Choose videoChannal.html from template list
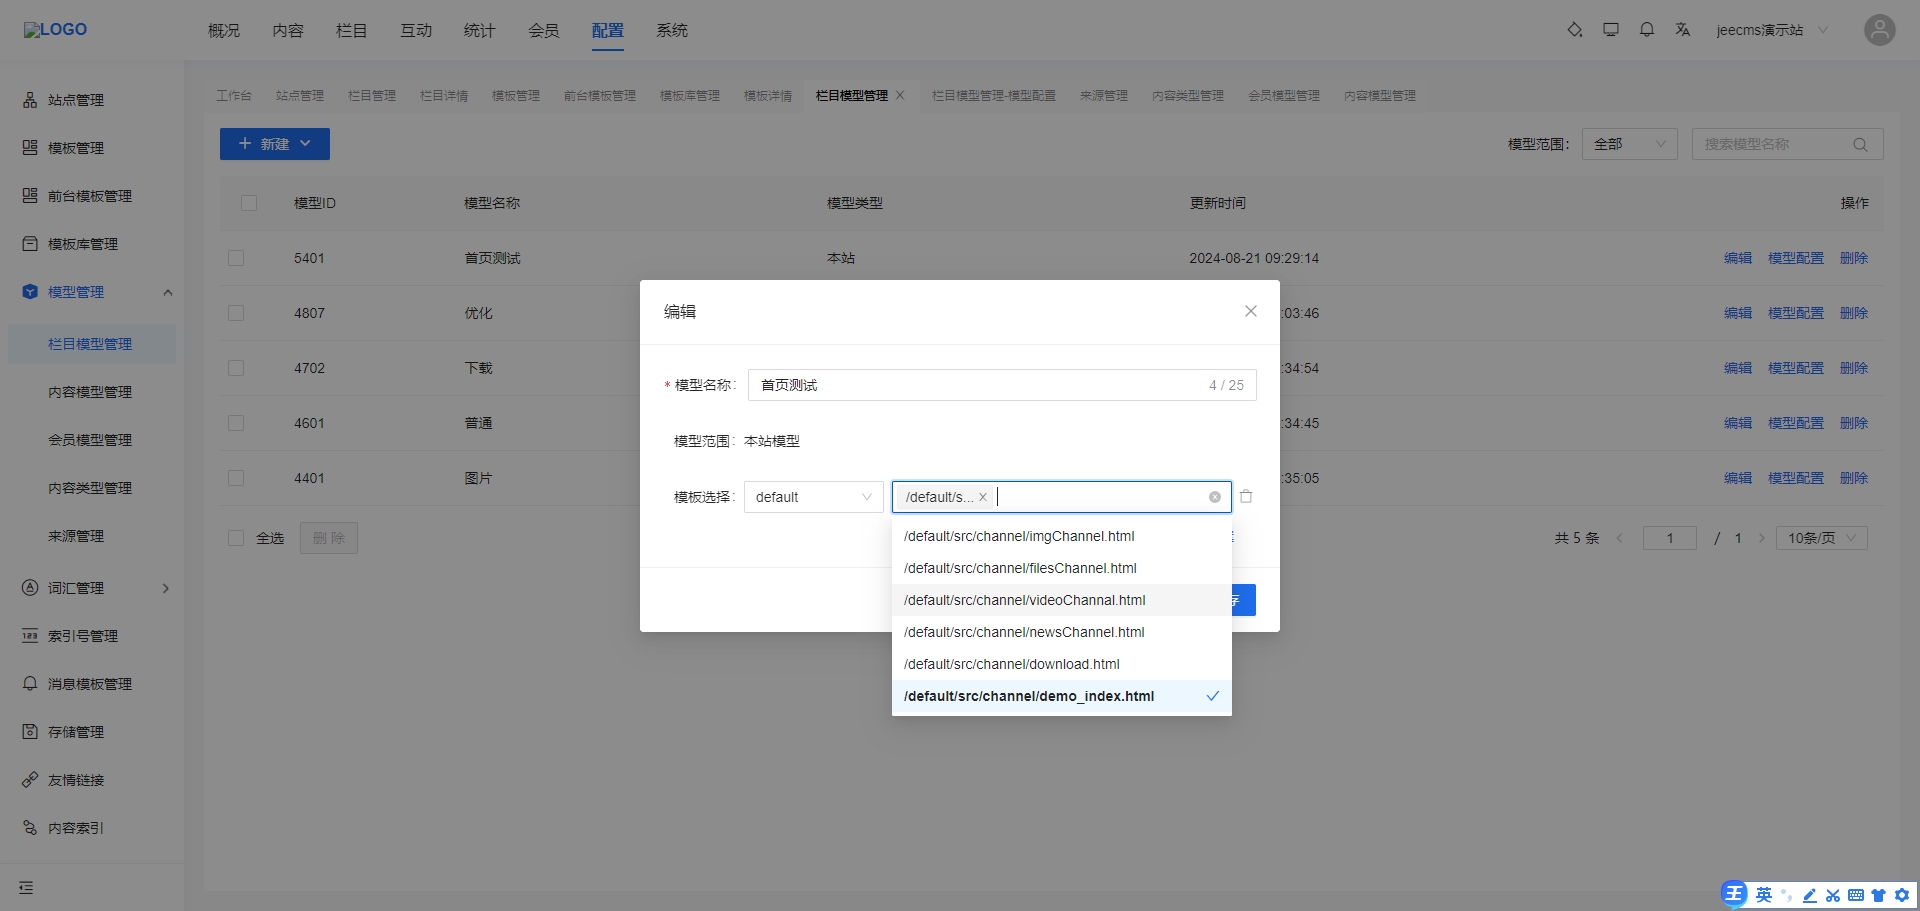The height and width of the screenshot is (911, 1920). point(1024,600)
